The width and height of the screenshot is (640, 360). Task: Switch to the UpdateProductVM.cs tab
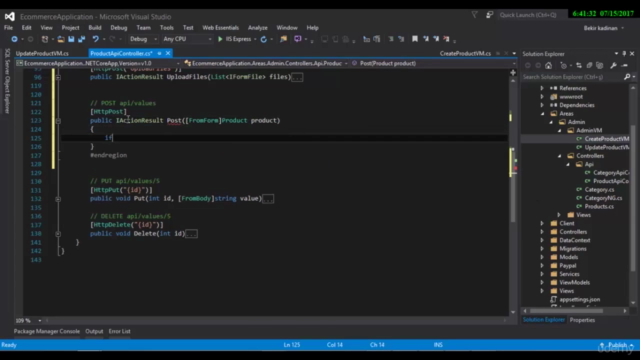tap(42, 53)
